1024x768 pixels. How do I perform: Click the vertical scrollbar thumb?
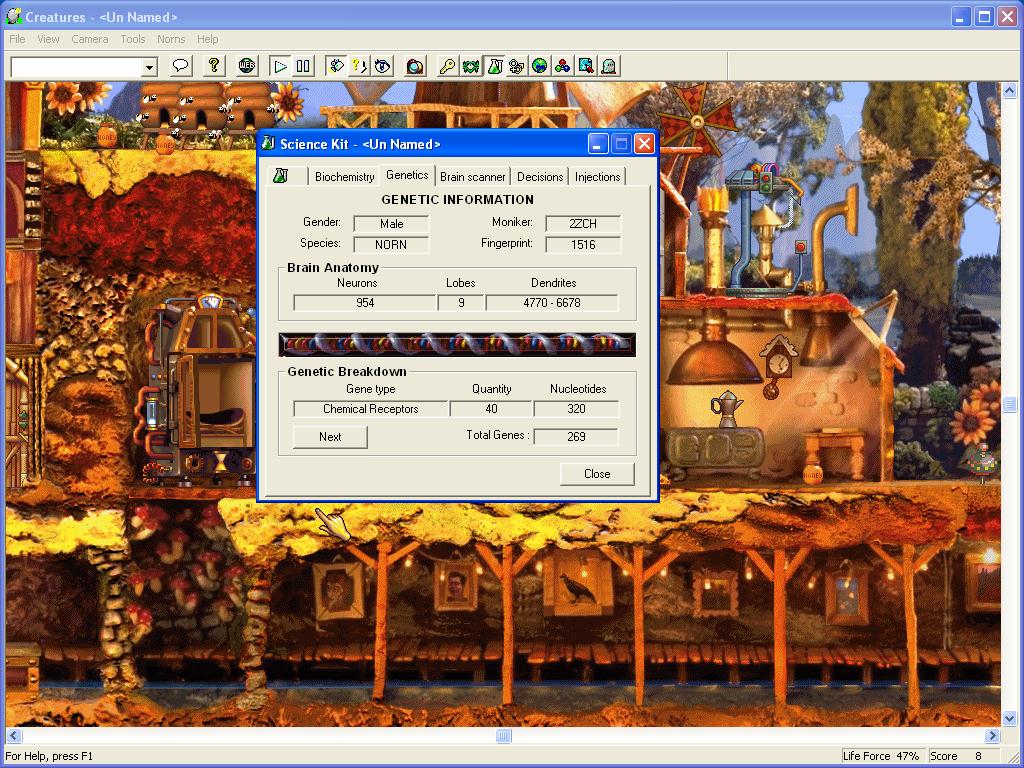1009,405
